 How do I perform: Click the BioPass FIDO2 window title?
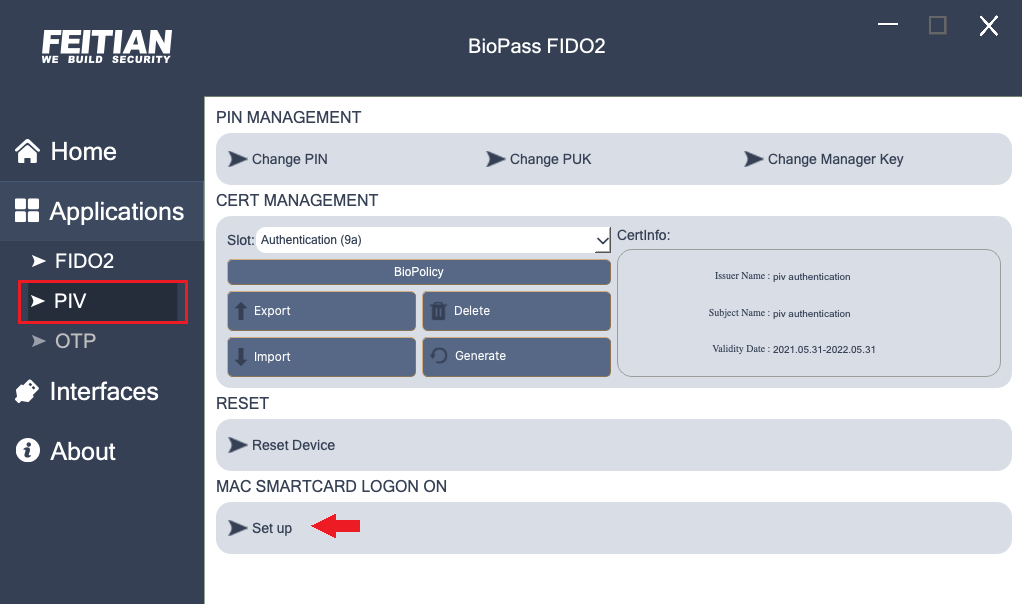point(536,46)
